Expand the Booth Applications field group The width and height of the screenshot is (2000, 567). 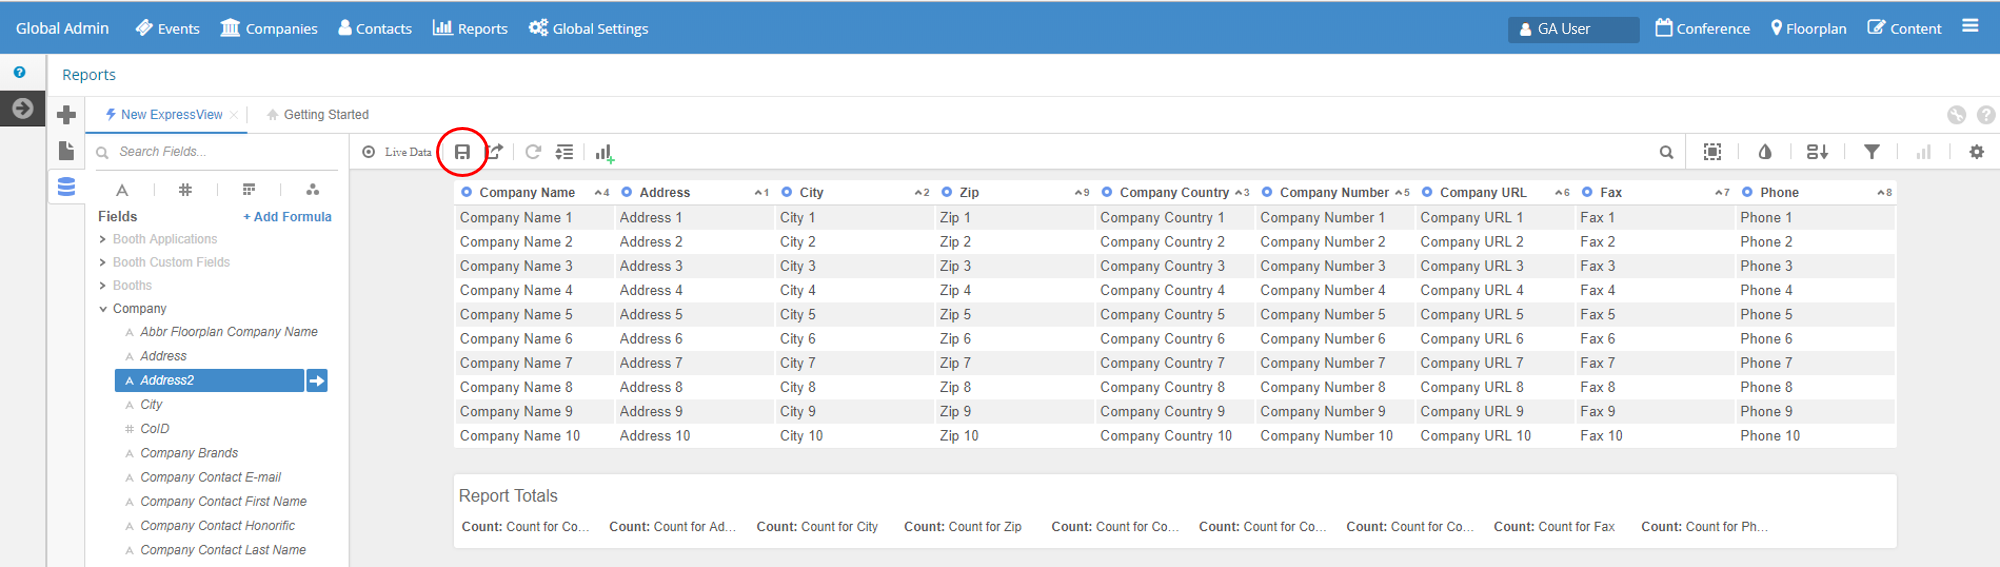(x=103, y=239)
